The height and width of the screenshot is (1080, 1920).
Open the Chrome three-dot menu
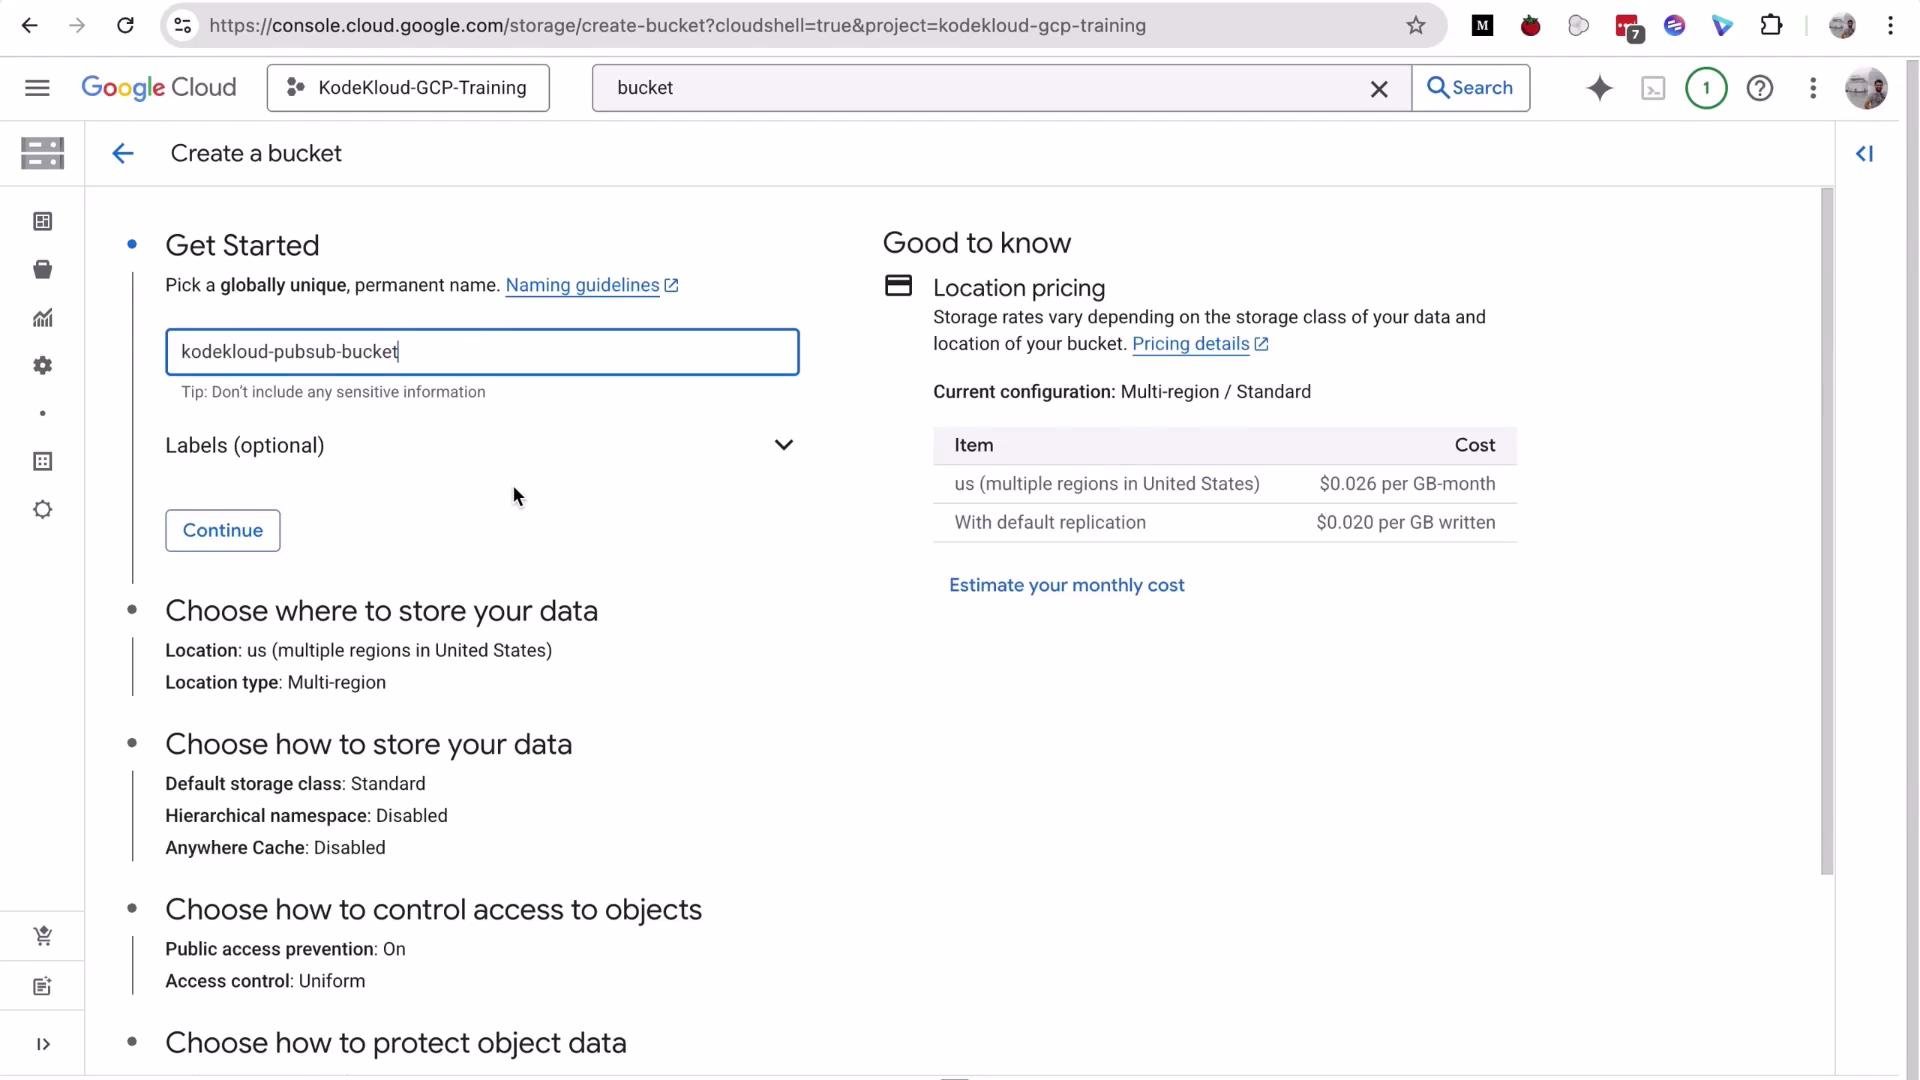[1890, 26]
